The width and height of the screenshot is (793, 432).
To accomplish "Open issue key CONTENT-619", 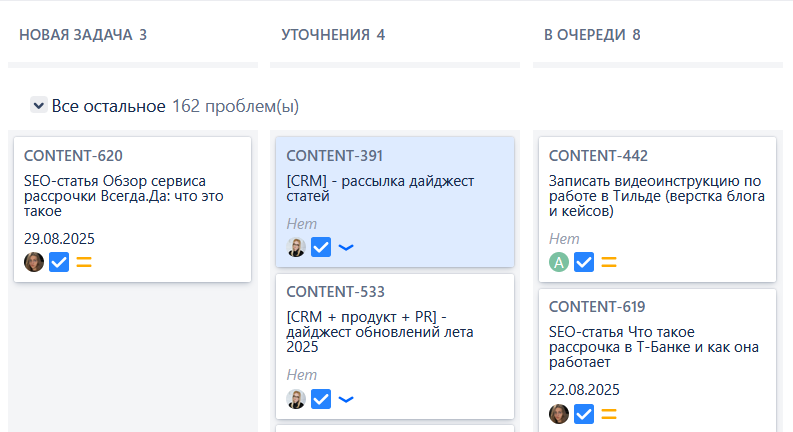I will tap(597, 307).
